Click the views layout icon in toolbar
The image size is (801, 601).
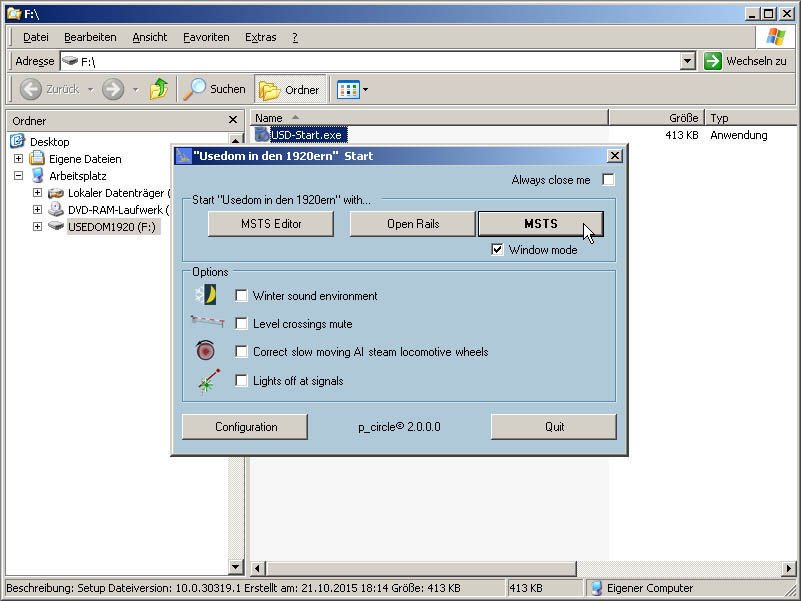tap(347, 89)
